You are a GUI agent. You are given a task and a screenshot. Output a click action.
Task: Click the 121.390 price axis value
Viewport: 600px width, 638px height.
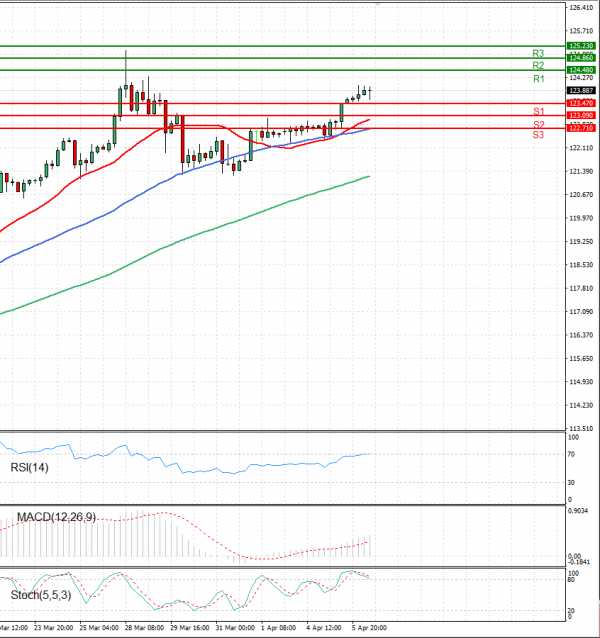click(x=581, y=171)
